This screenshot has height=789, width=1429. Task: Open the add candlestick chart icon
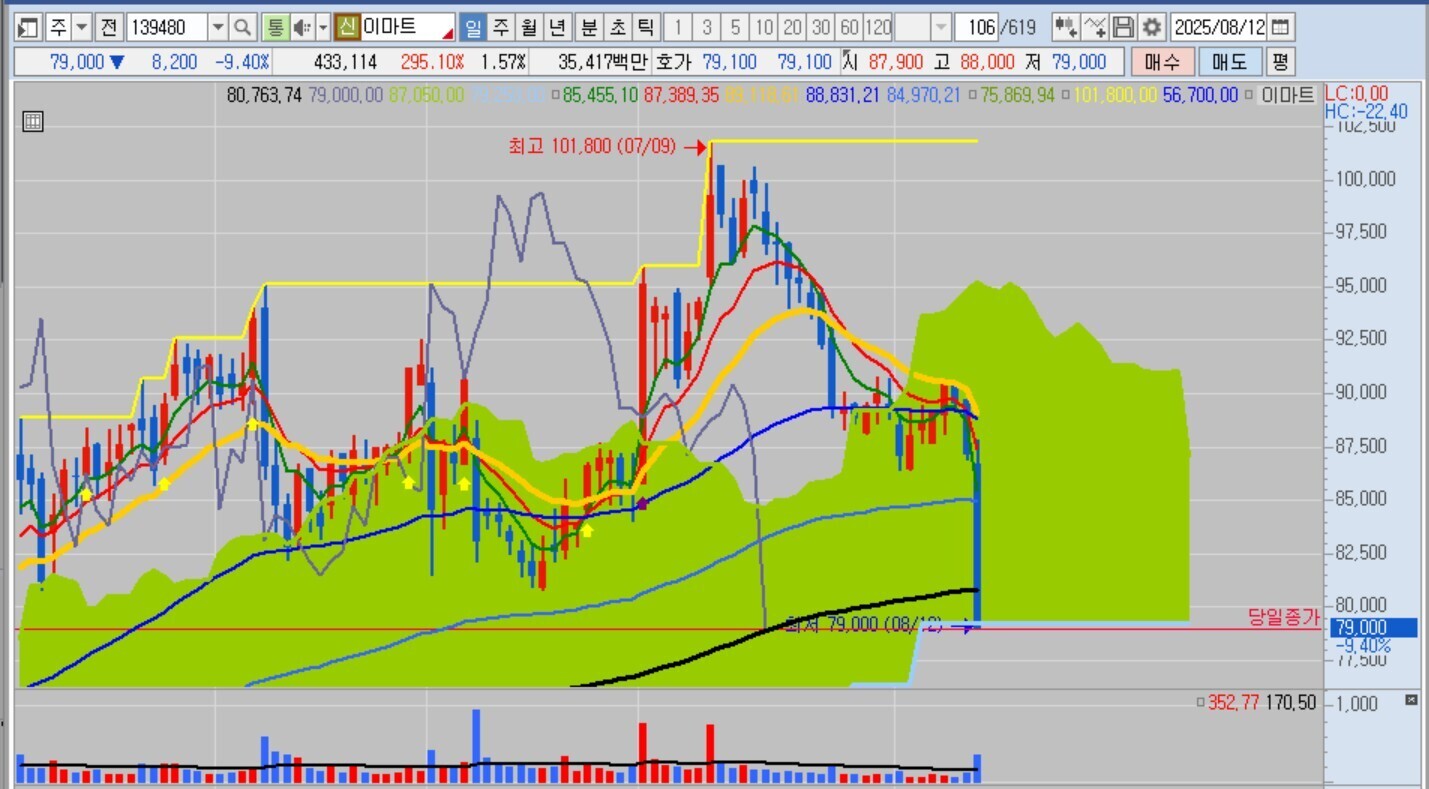1066,27
